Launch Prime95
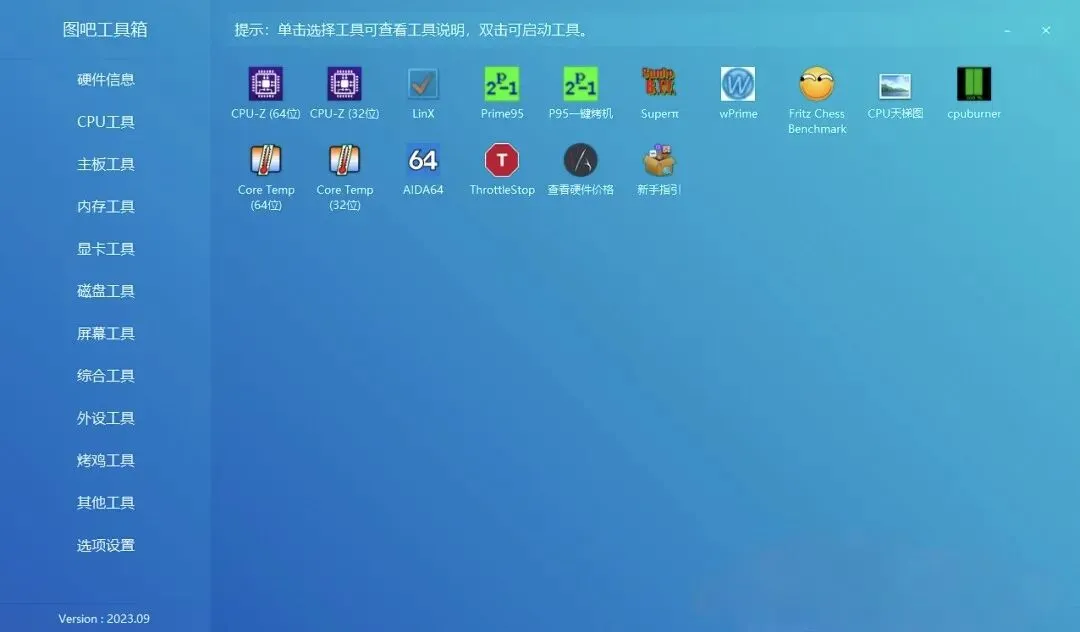The height and width of the screenshot is (632, 1080). point(501,86)
